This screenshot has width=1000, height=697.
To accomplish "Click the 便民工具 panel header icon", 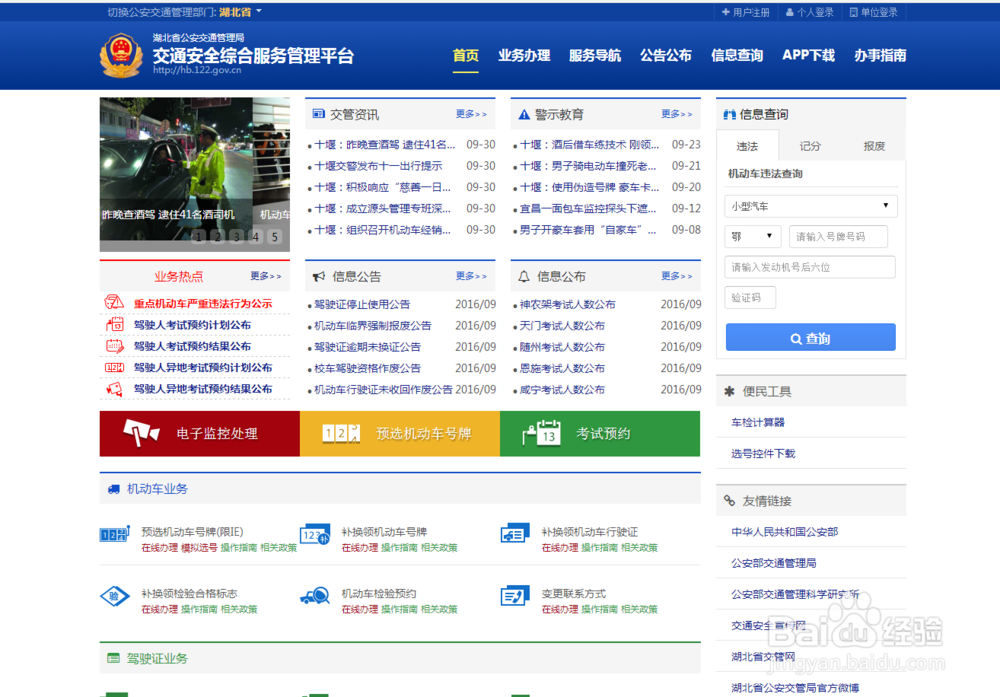I will click(729, 390).
